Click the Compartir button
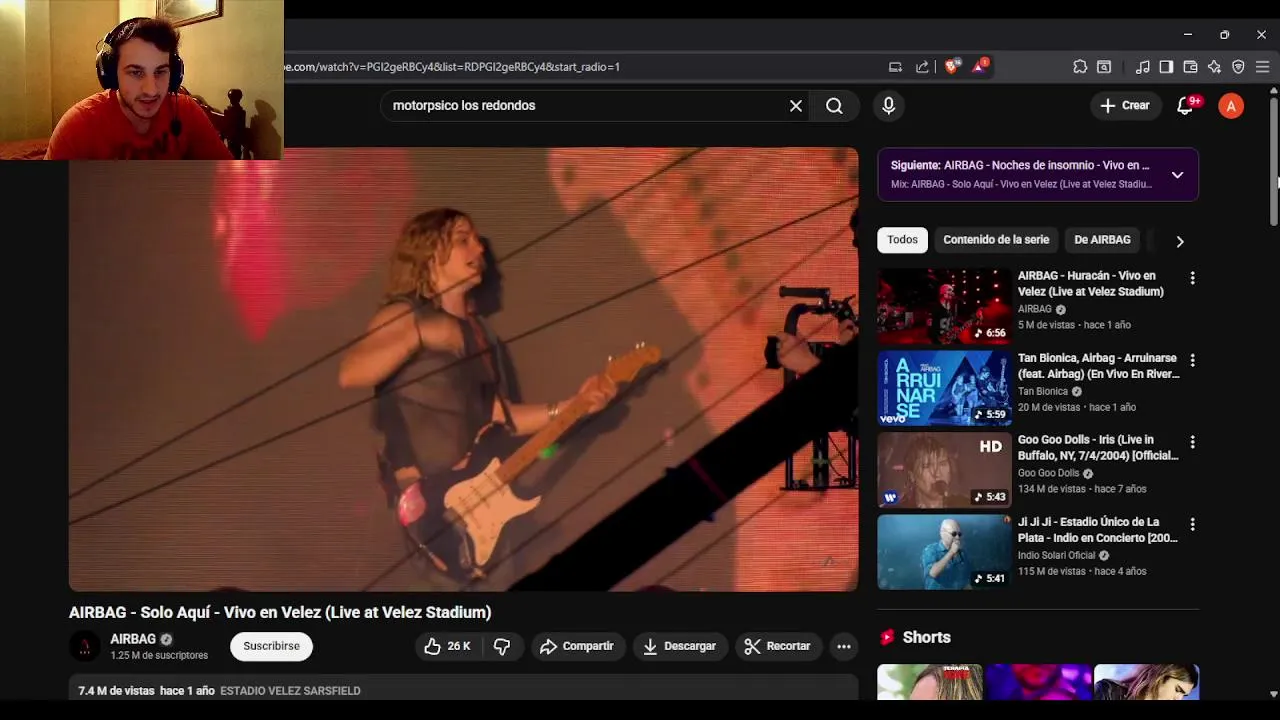Screen dimensions: 1280x720 click(576, 647)
